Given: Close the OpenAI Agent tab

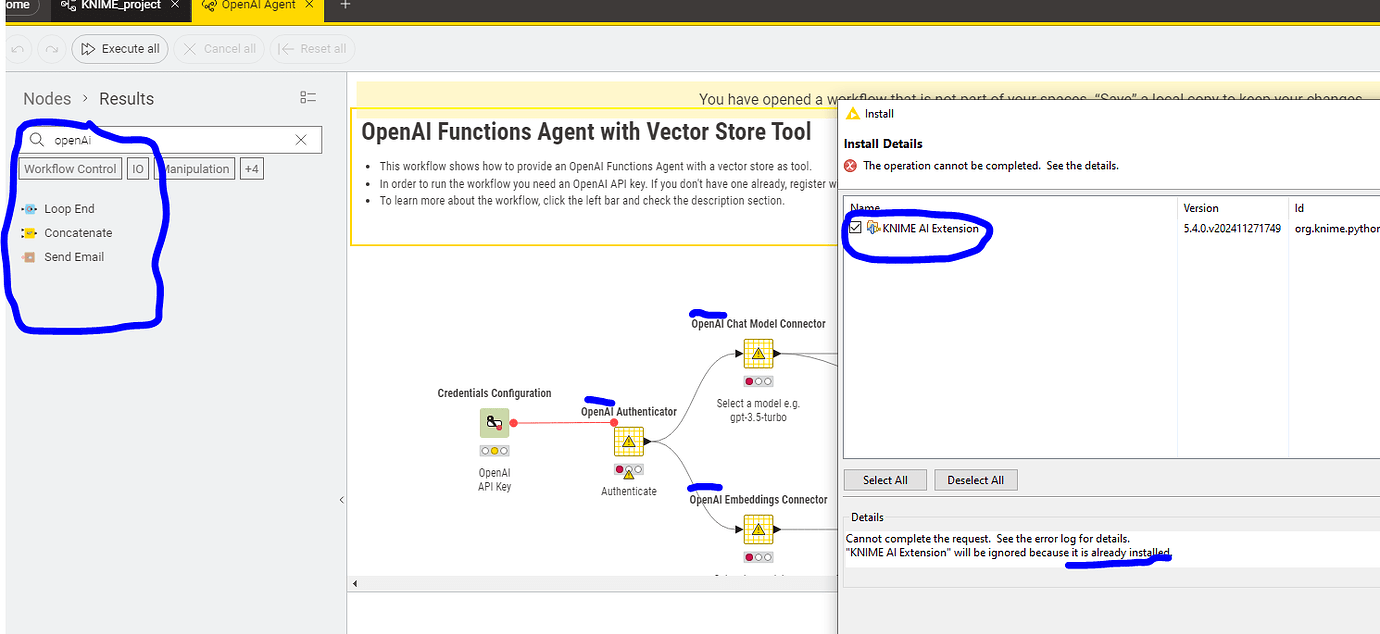Looking at the screenshot, I should 309,5.
